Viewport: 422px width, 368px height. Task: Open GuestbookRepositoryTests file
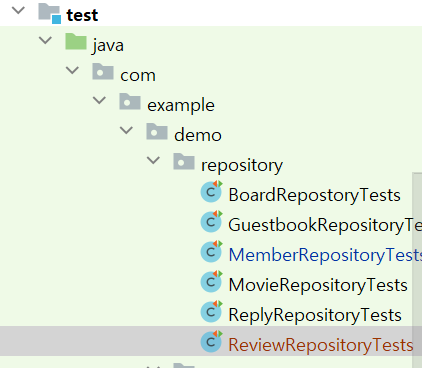325,225
